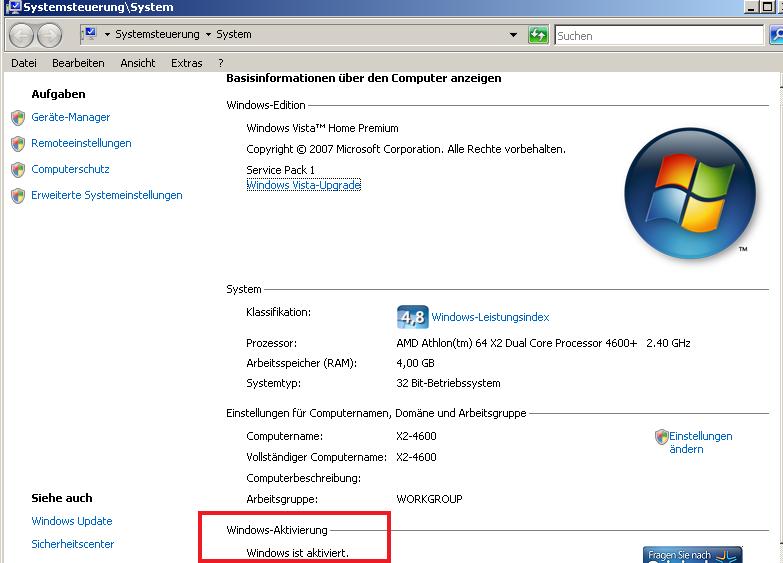Expand dropdown arrow before System breadcrumb
Viewport: 783px width, 563px height.
208,34
